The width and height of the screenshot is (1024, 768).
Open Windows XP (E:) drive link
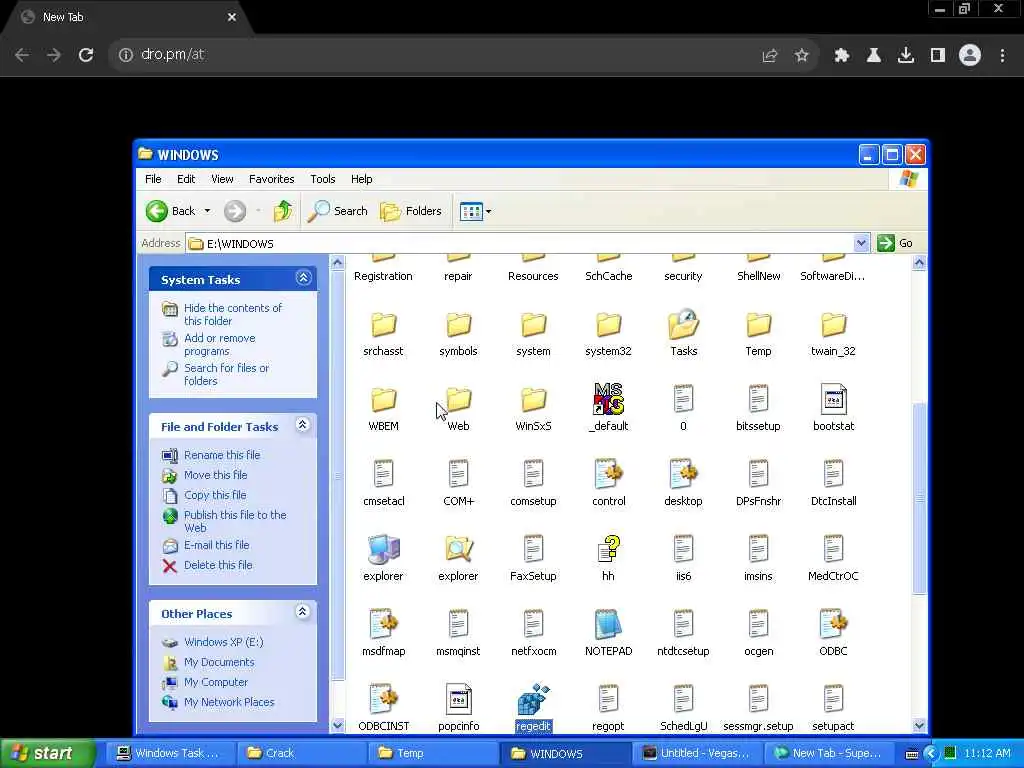223,642
